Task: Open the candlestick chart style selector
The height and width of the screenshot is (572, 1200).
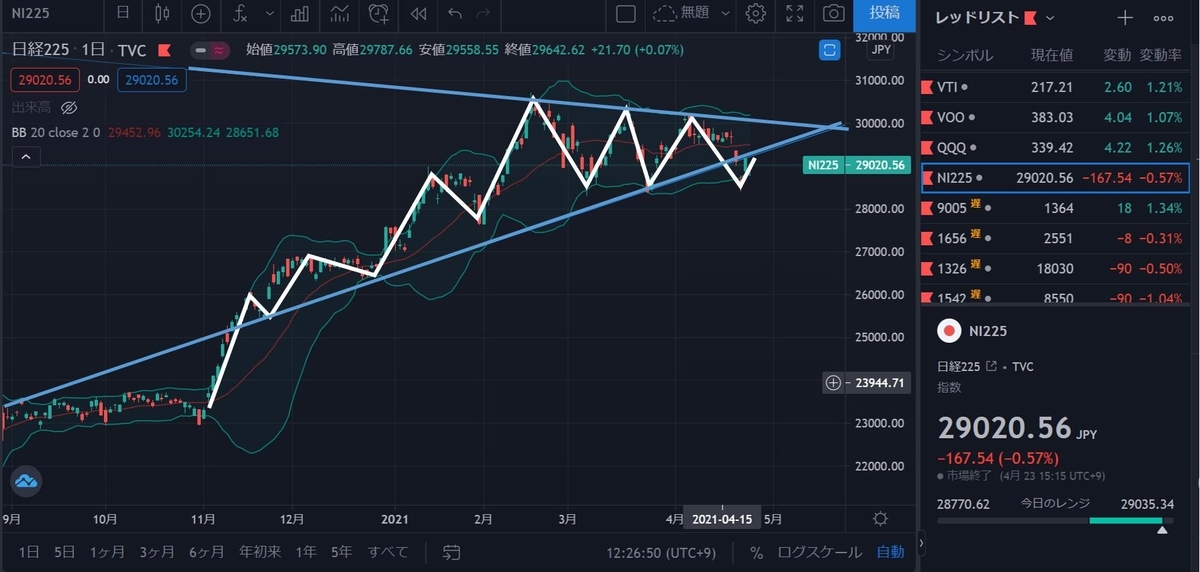Action: click(x=163, y=14)
